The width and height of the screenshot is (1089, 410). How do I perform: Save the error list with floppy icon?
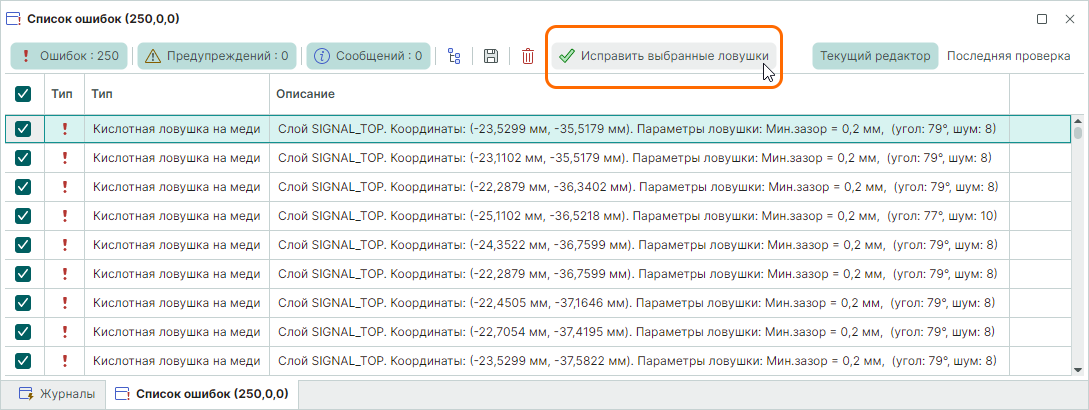click(x=491, y=56)
